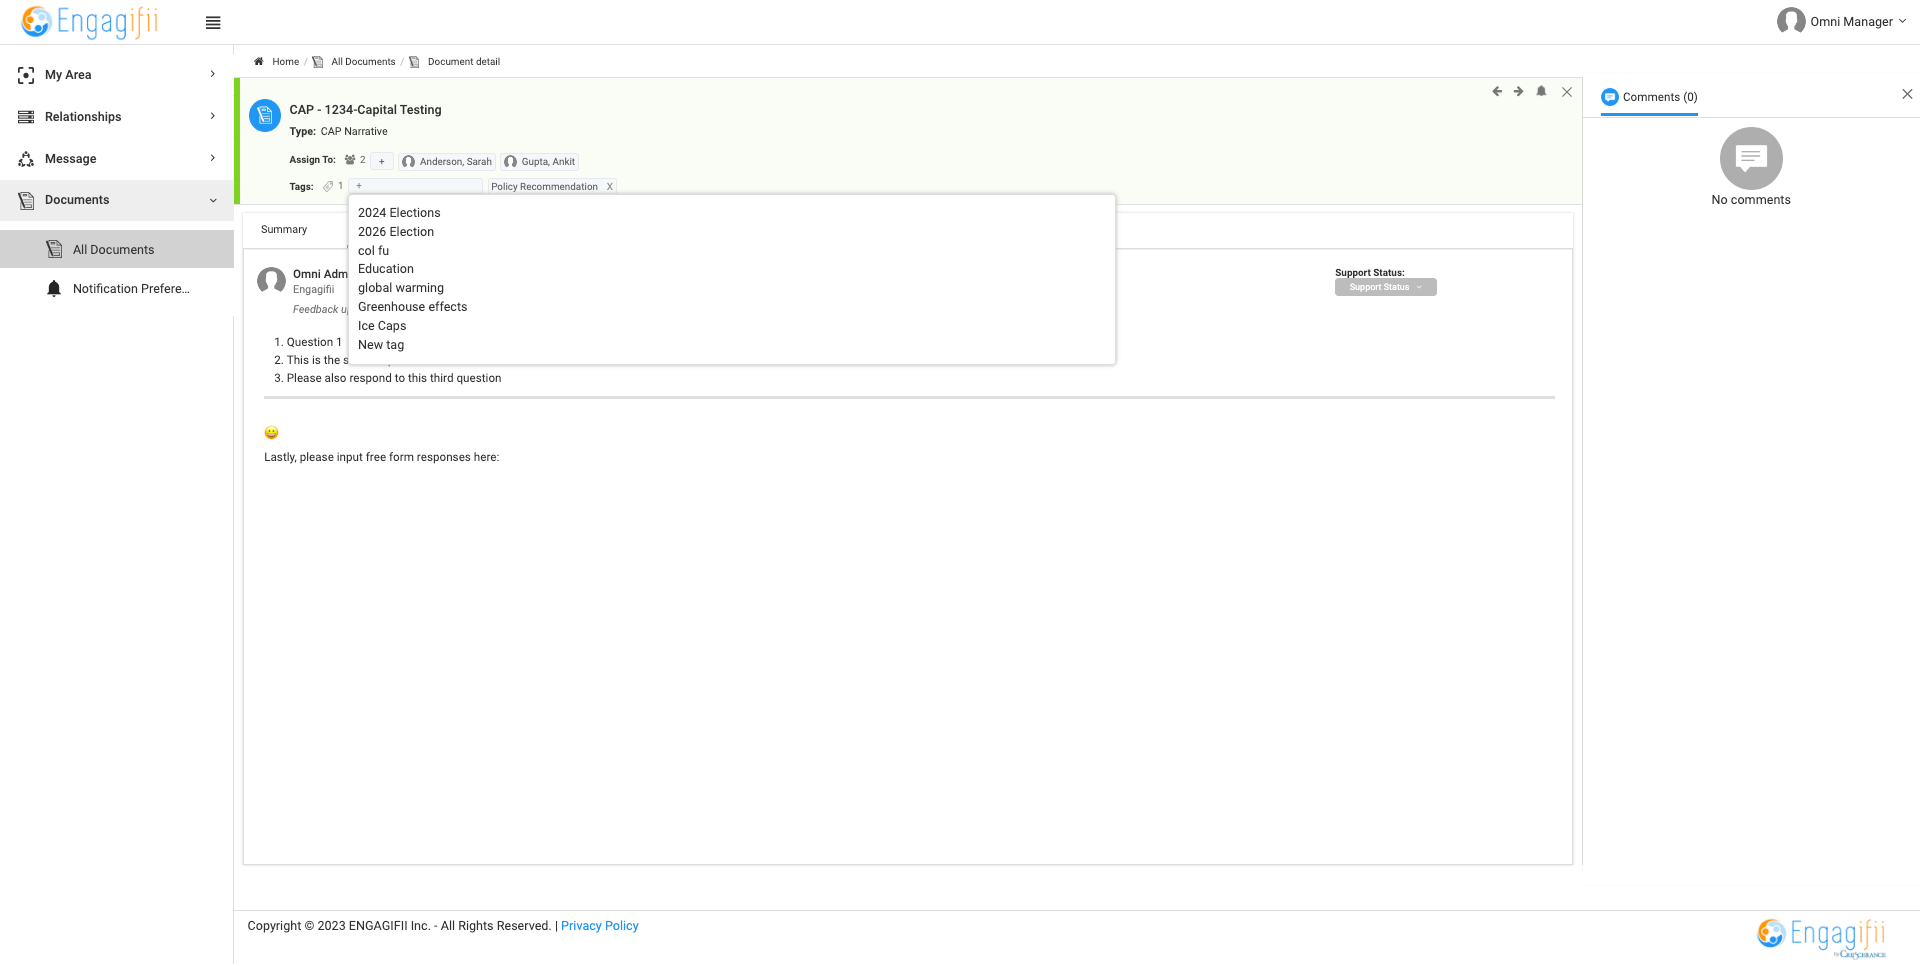Open the Omni Manager user dropdown arrow
This screenshot has height=966, width=1920.
click(1902, 21)
